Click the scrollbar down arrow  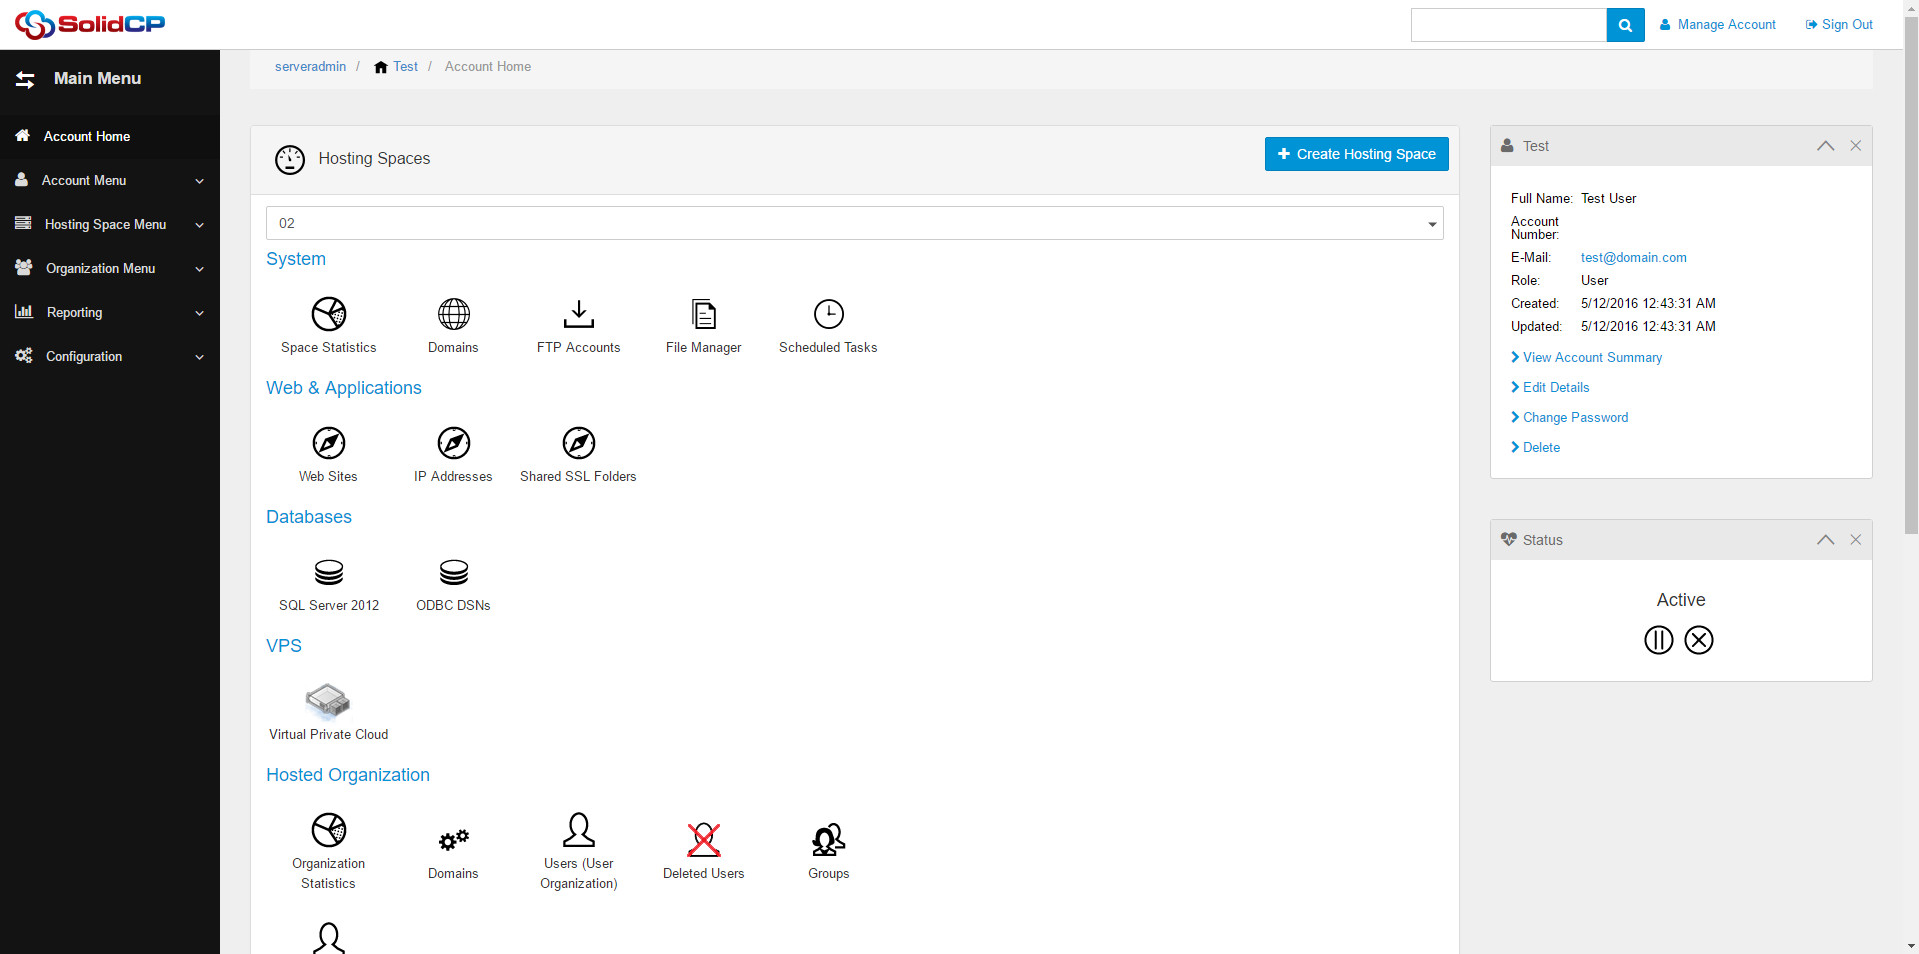point(1911,946)
